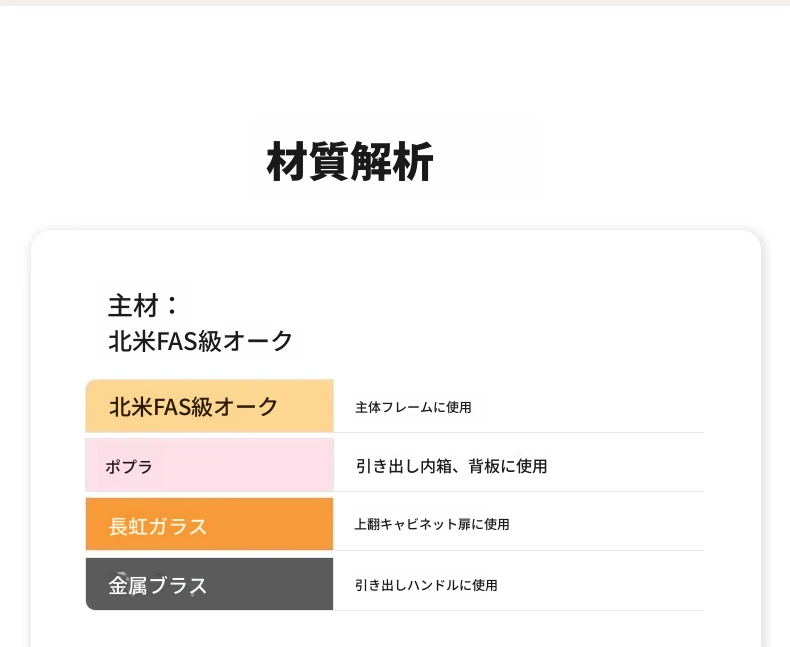Click empty area right of 上翻キャビネット扉に使用 row
Screen dimensions: 790x647
[607, 525]
